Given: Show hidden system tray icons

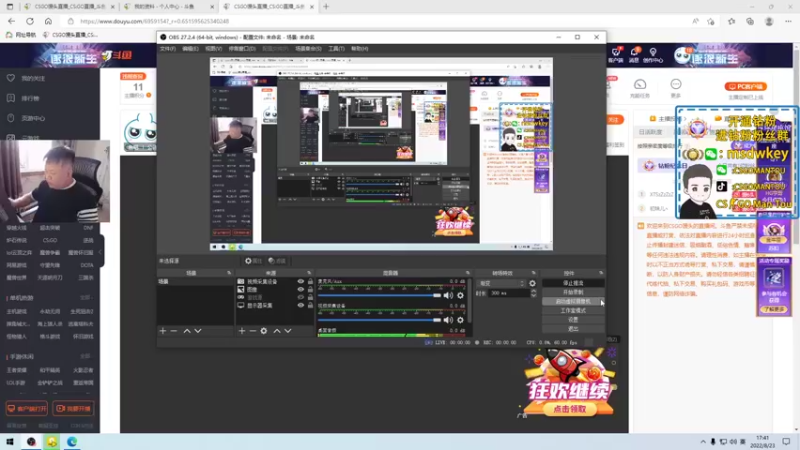Looking at the screenshot, I should point(703,442).
